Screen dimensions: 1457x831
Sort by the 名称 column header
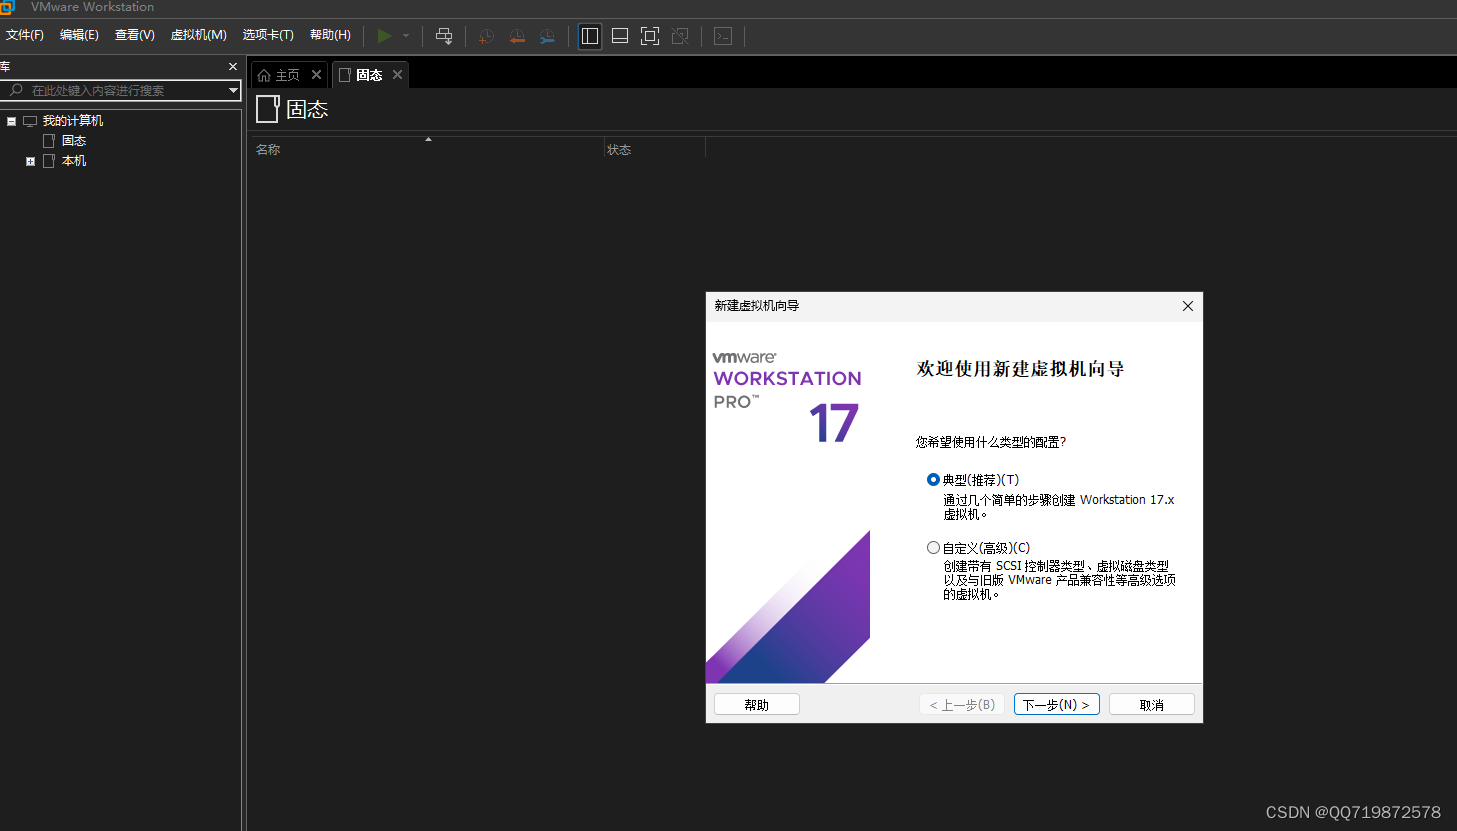pos(268,150)
